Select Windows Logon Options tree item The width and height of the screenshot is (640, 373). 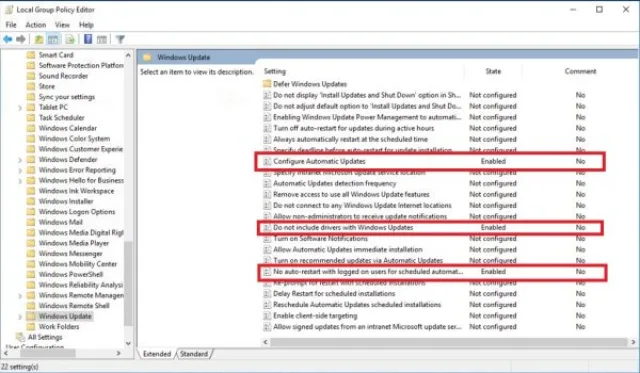click(77, 211)
